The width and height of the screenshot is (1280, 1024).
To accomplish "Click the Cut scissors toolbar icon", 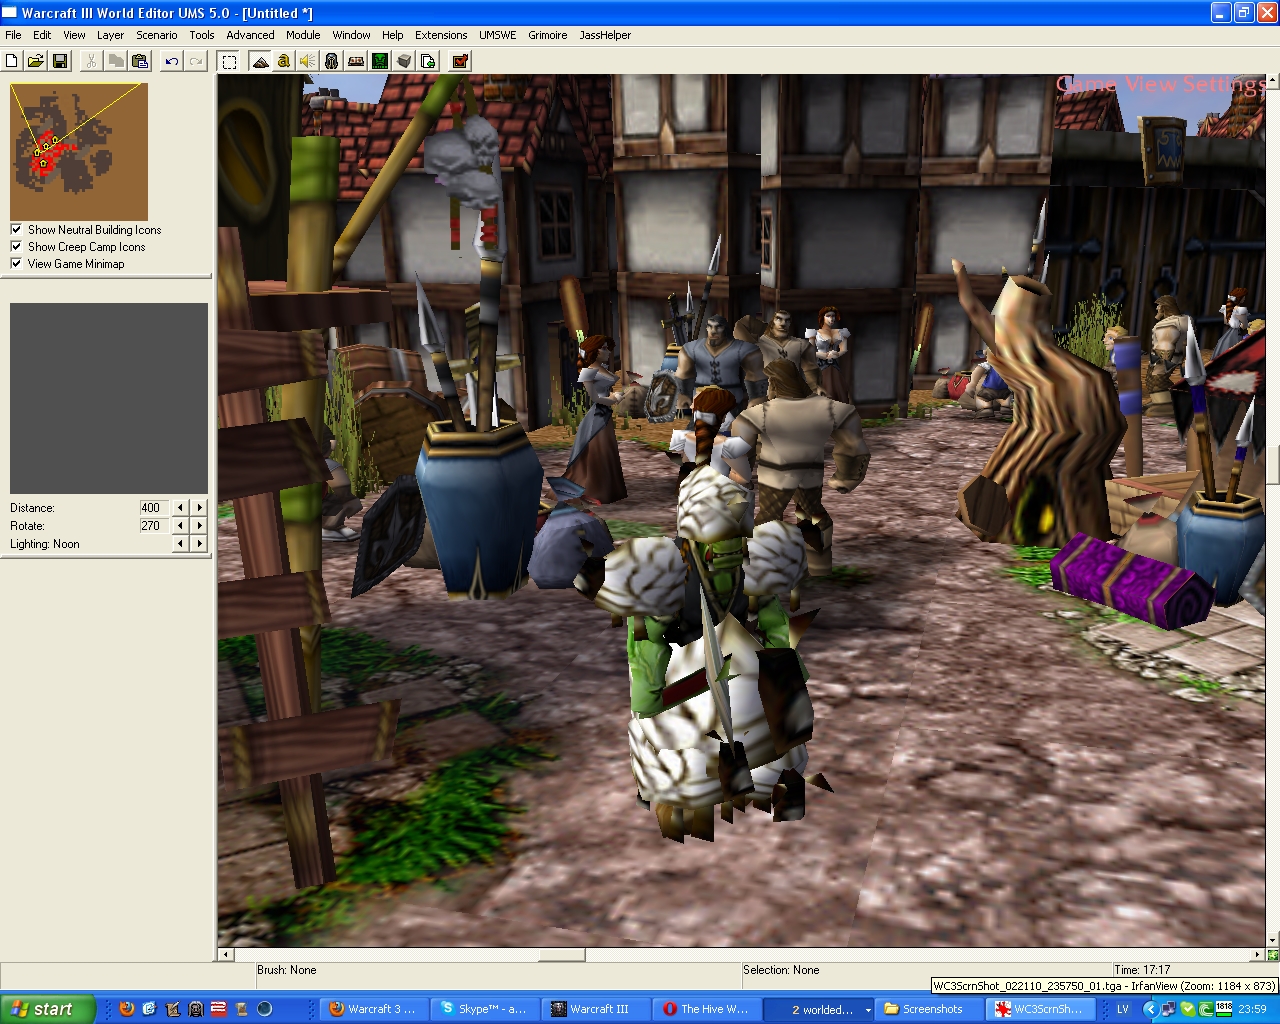I will pyautogui.click(x=91, y=61).
